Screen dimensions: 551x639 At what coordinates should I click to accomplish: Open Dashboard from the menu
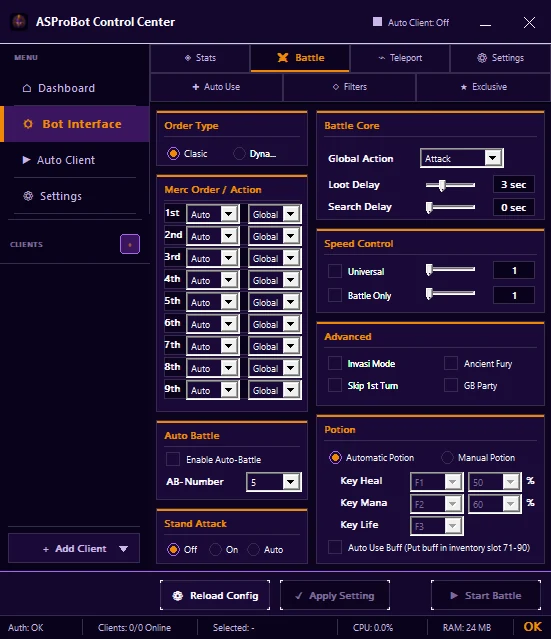[73, 88]
